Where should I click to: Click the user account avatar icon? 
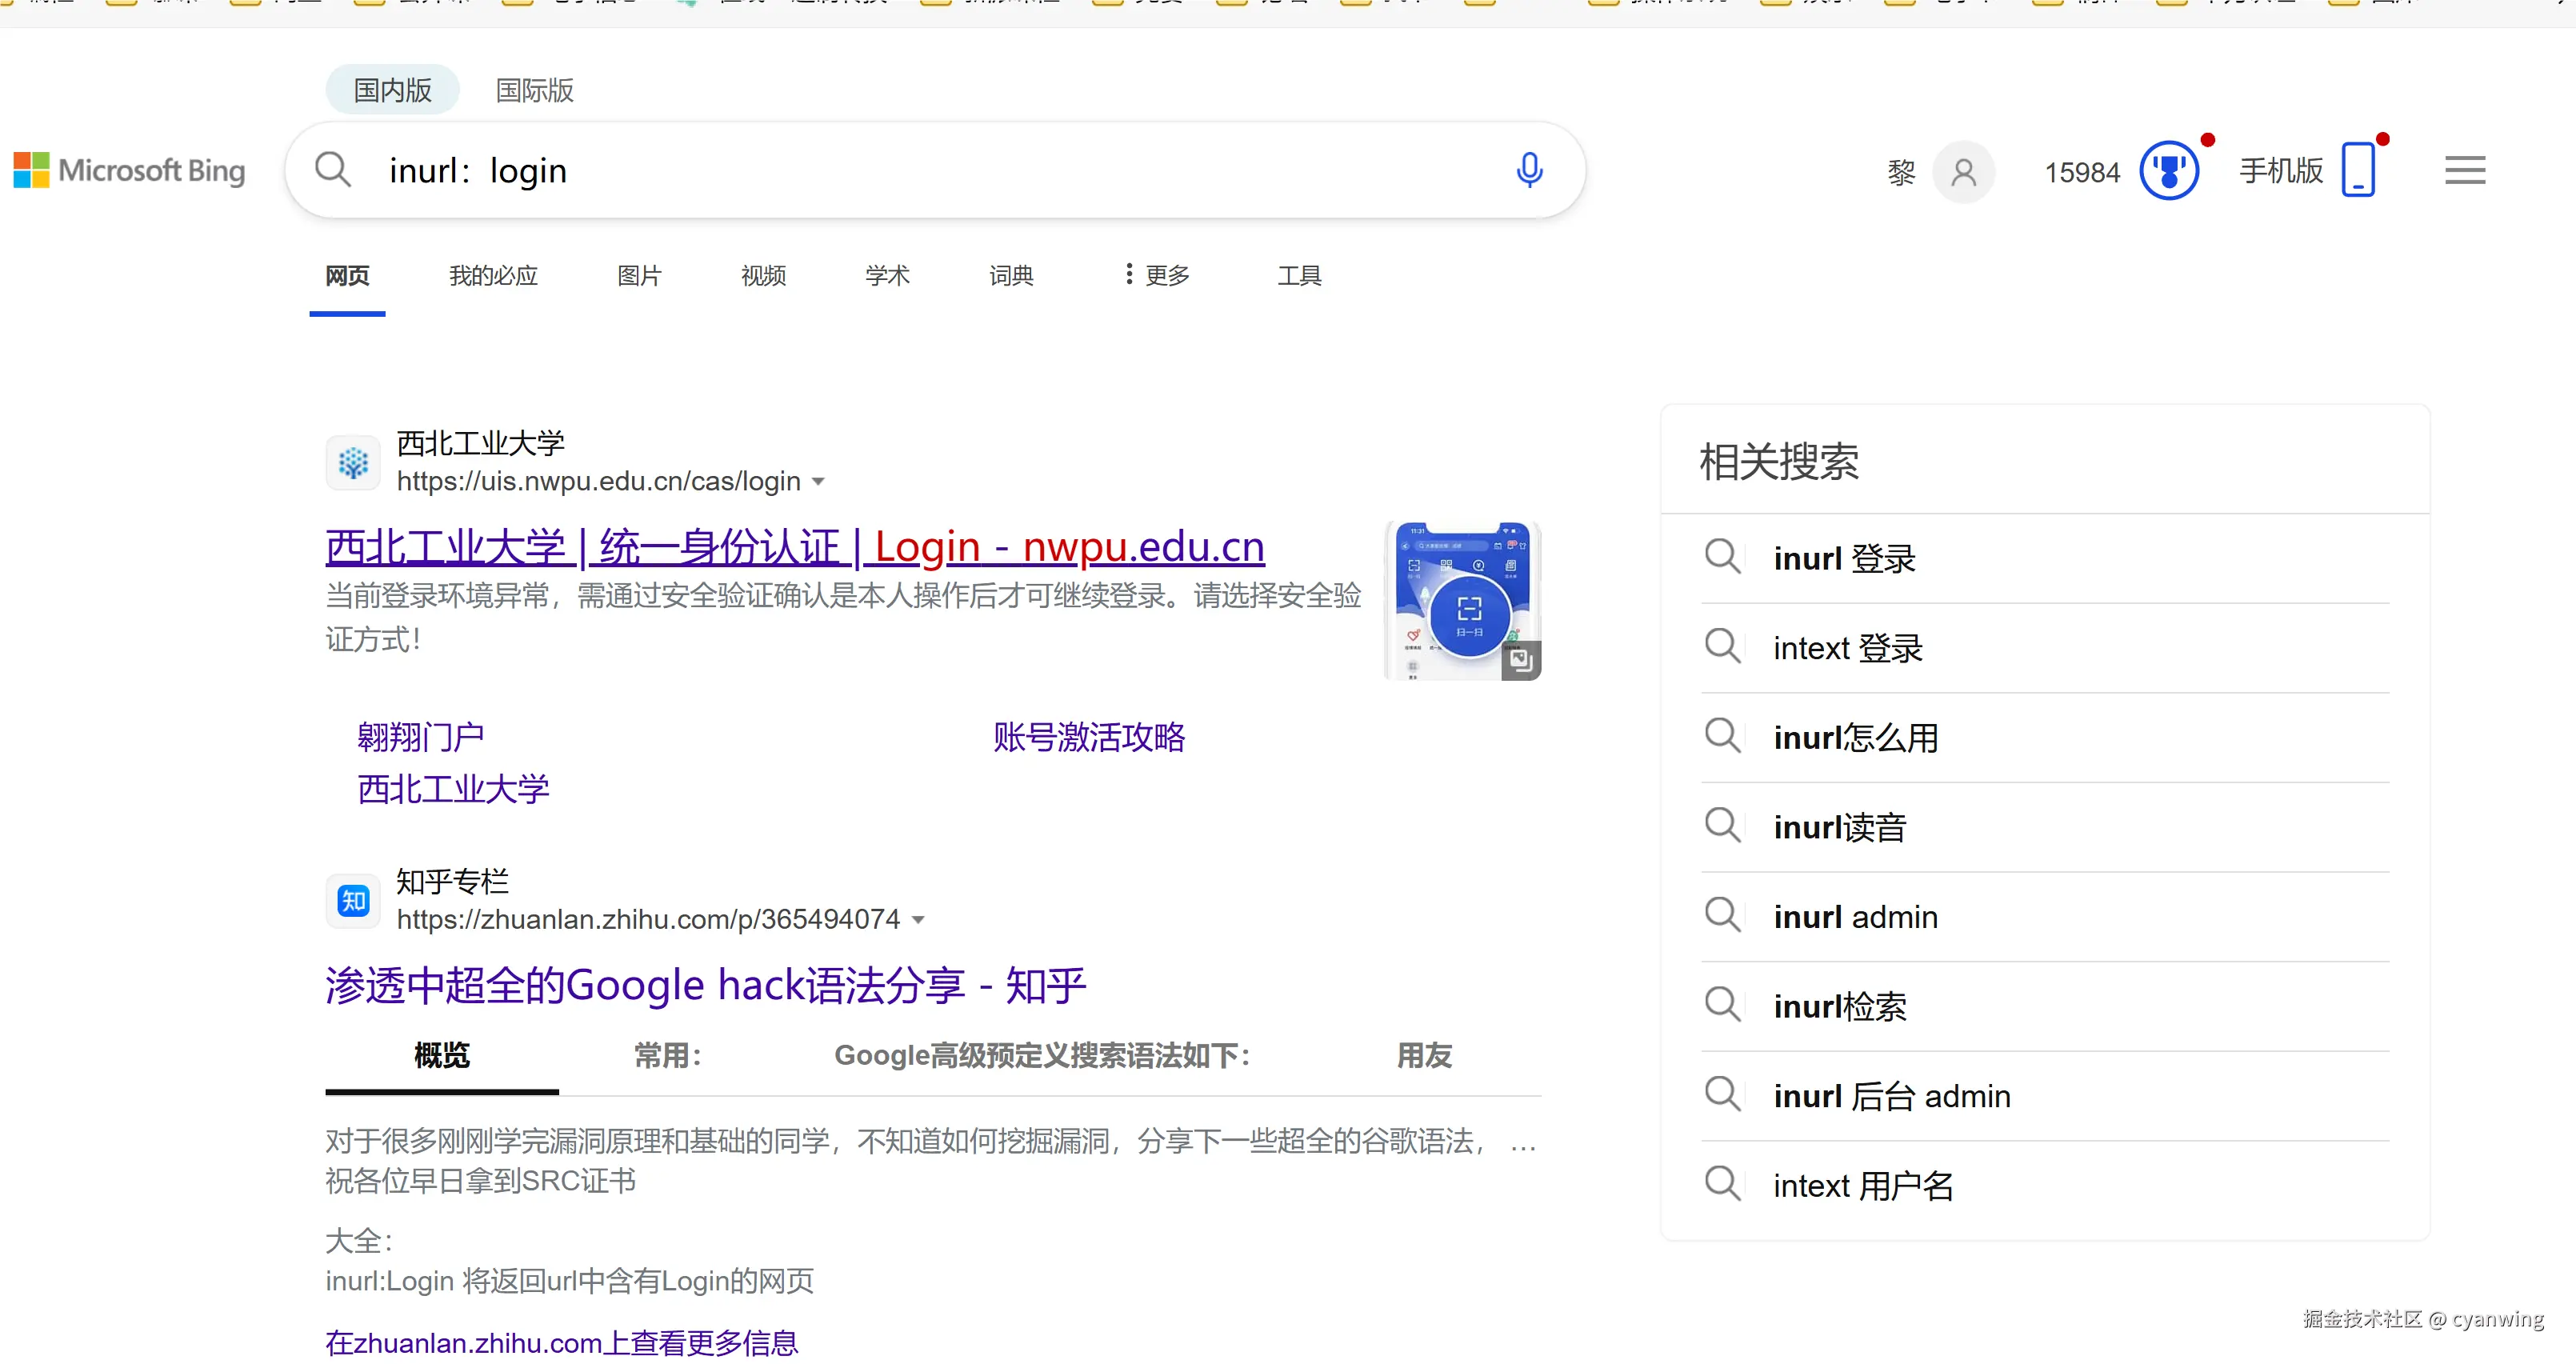point(1963,172)
